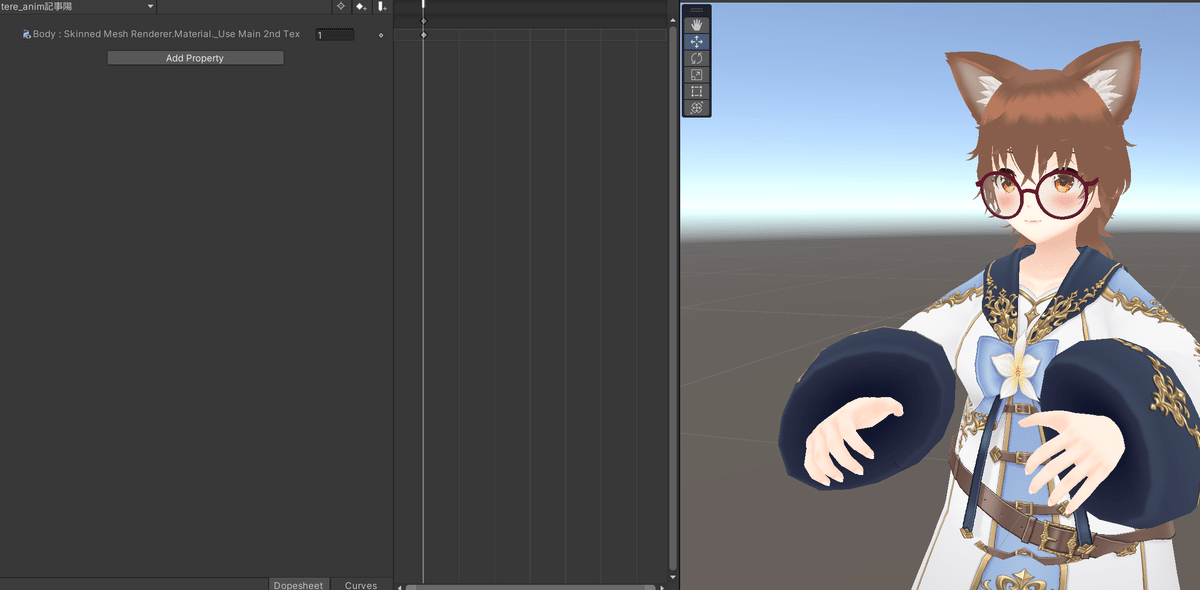Click scroll-left arrow of timeline scrollbar

(x=399, y=587)
